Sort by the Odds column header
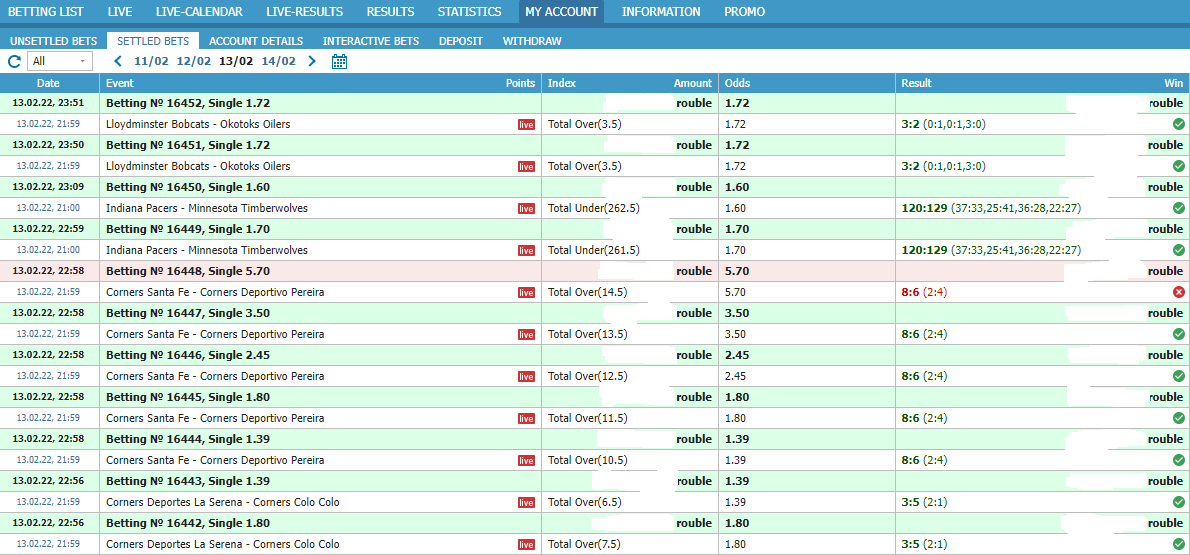1190x555 pixels. [x=737, y=83]
